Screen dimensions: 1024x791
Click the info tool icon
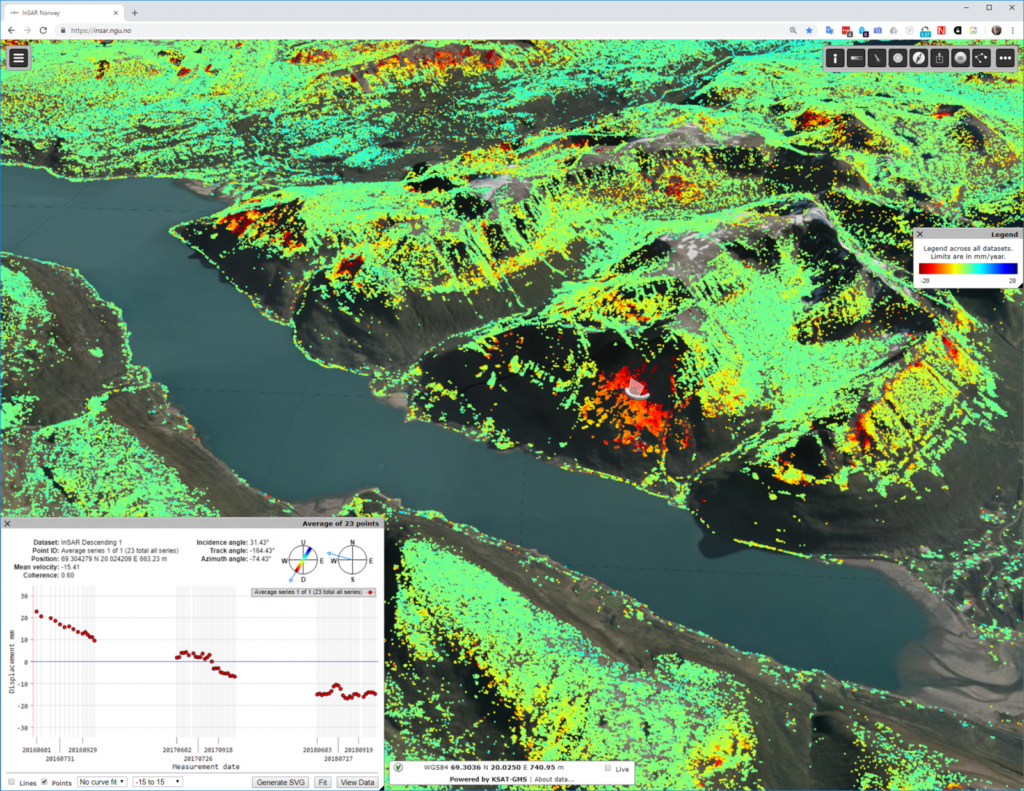click(x=835, y=58)
